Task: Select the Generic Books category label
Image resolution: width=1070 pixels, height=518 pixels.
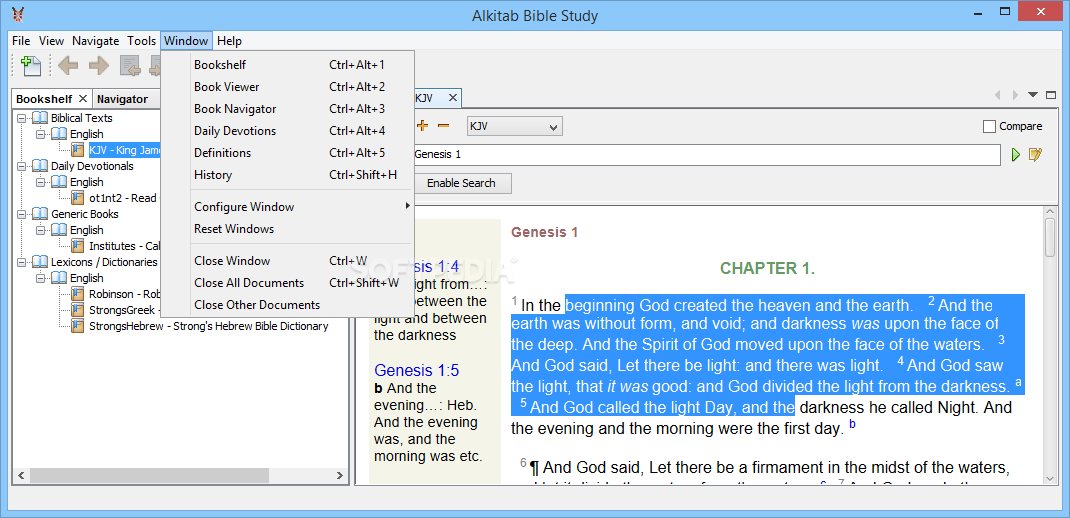Action: 85,214
